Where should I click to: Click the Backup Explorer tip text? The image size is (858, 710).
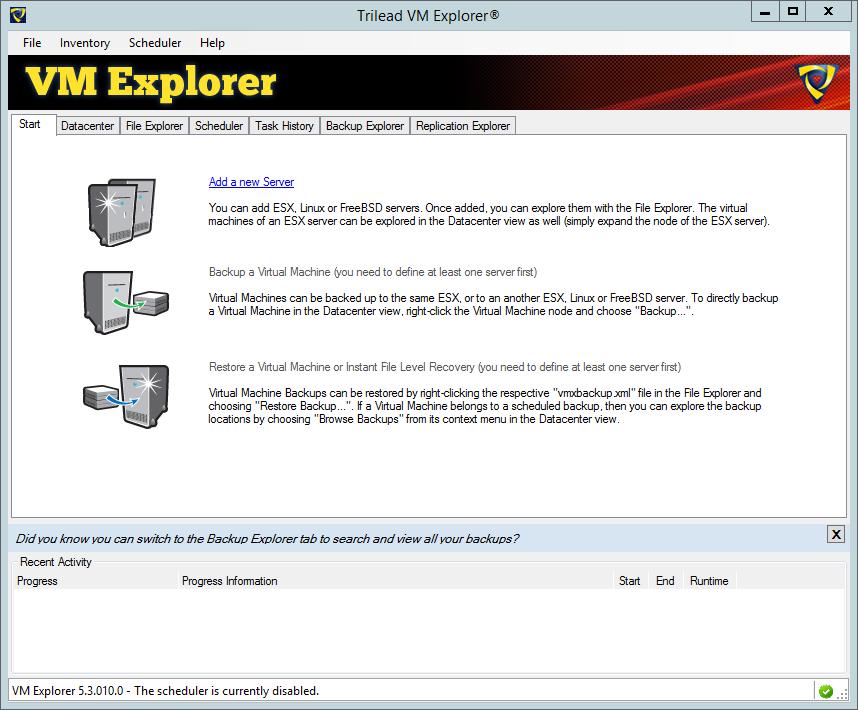tap(267, 539)
